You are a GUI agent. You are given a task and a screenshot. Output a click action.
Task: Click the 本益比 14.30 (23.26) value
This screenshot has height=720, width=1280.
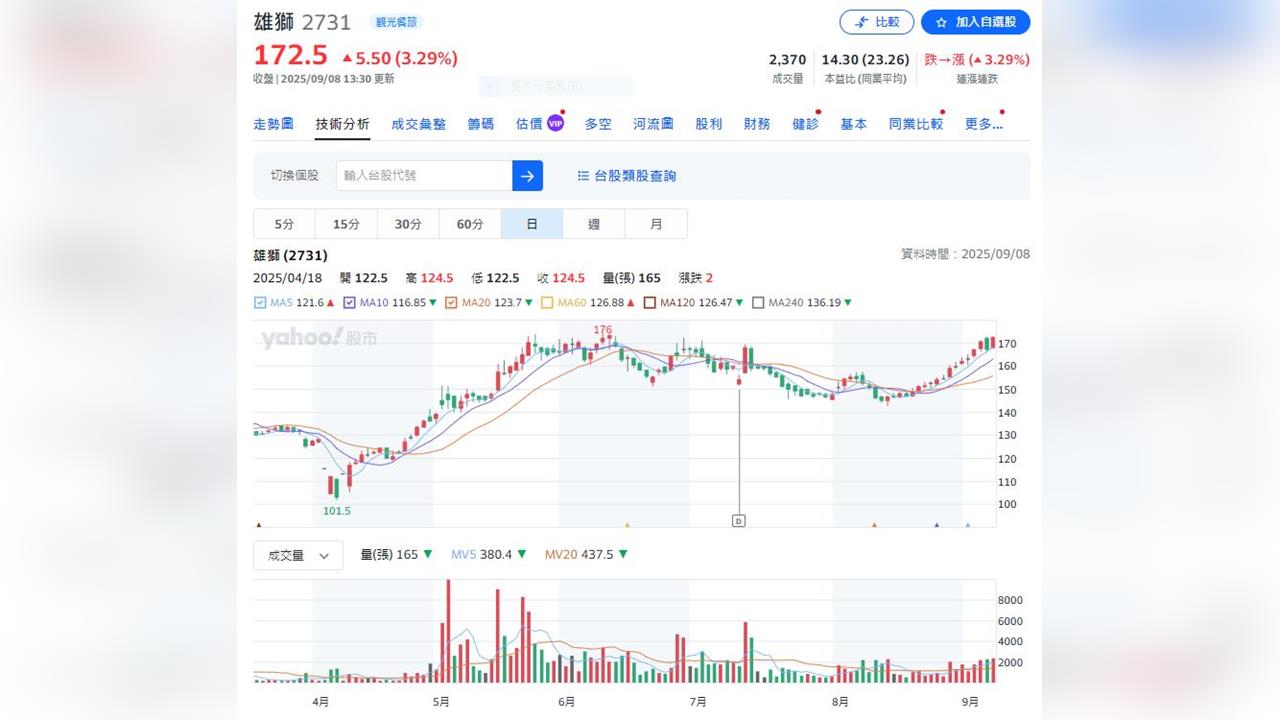pyautogui.click(x=865, y=60)
